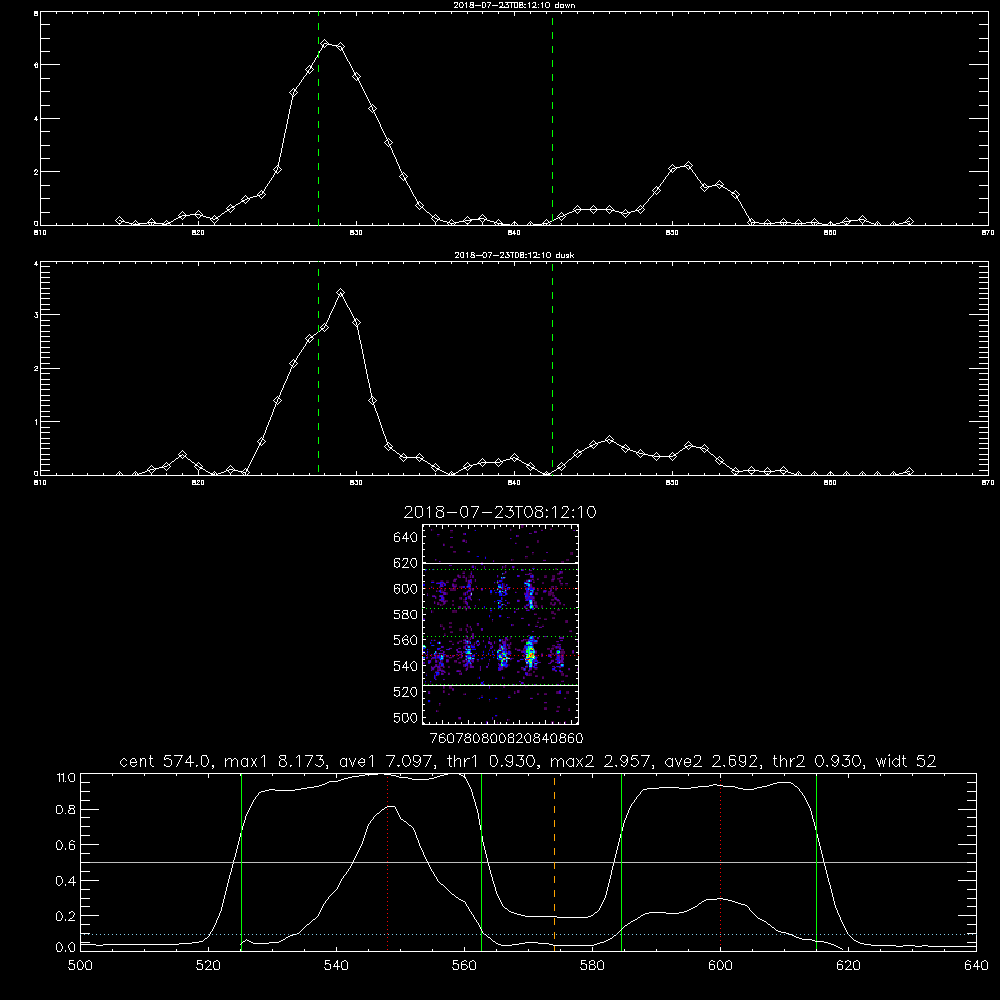Click the '540' y-axis label beside spectral image
1000x1000 pixels.
[x=406, y=666]
